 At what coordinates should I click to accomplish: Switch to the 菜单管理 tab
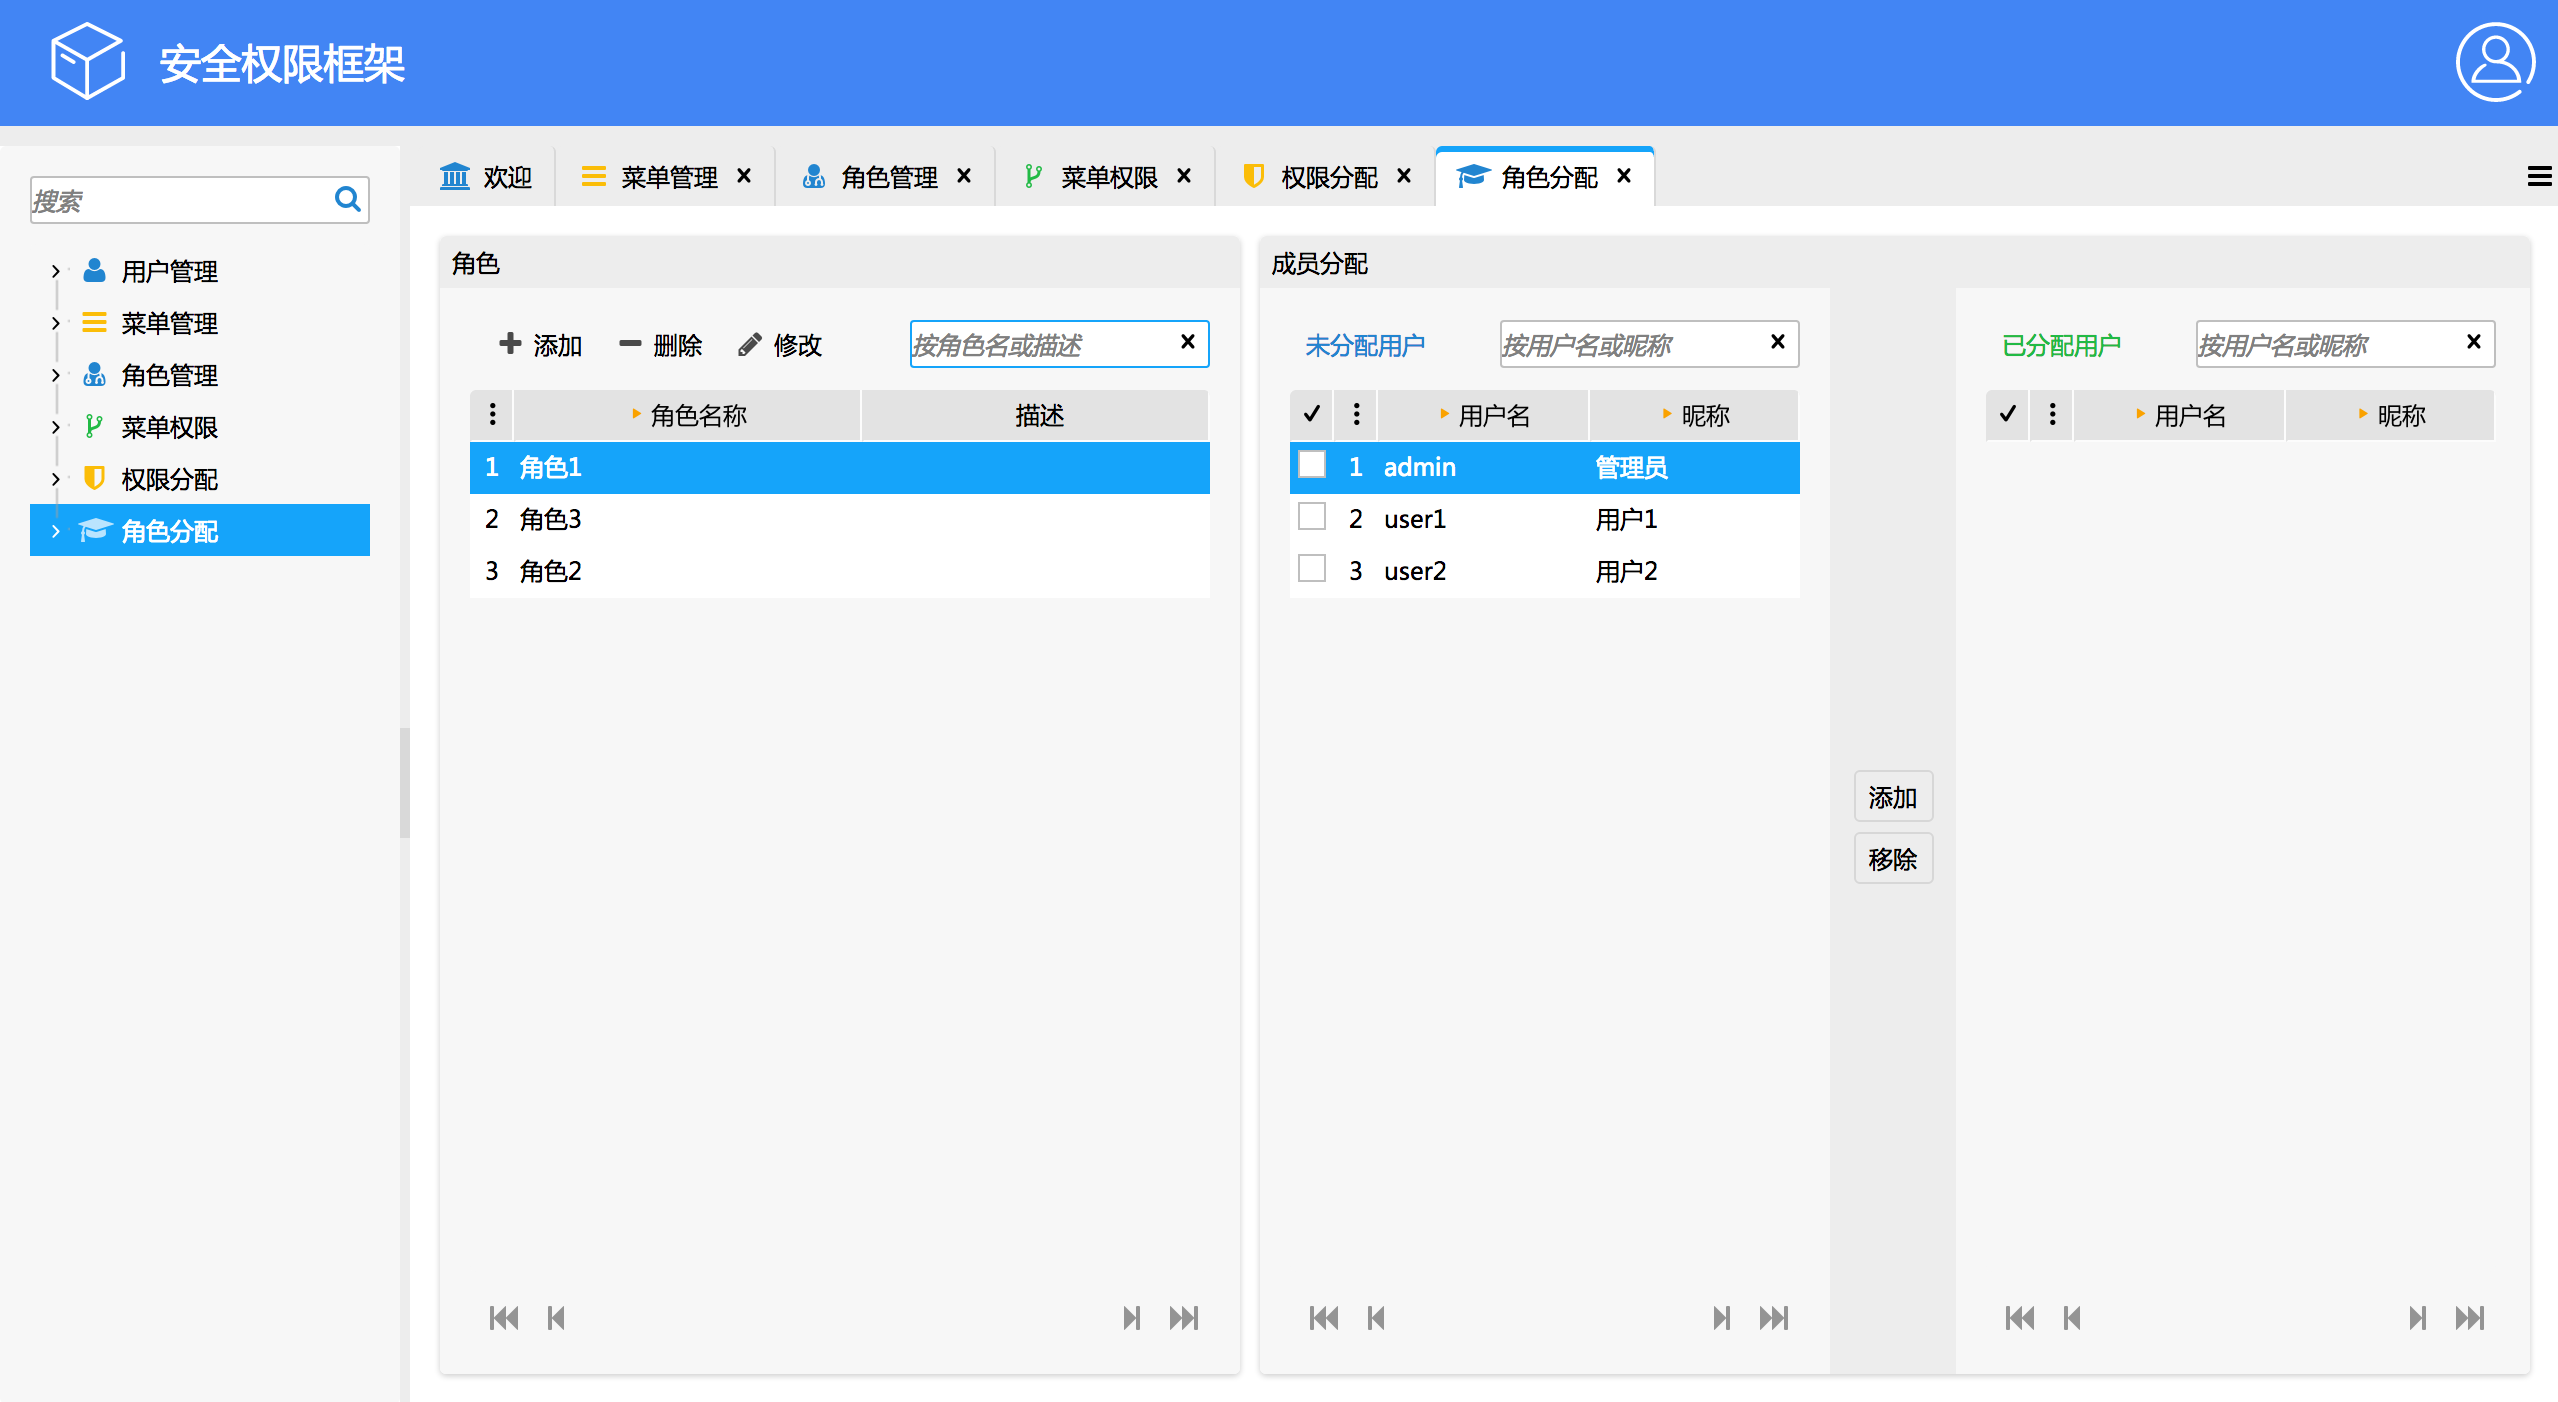668,177
